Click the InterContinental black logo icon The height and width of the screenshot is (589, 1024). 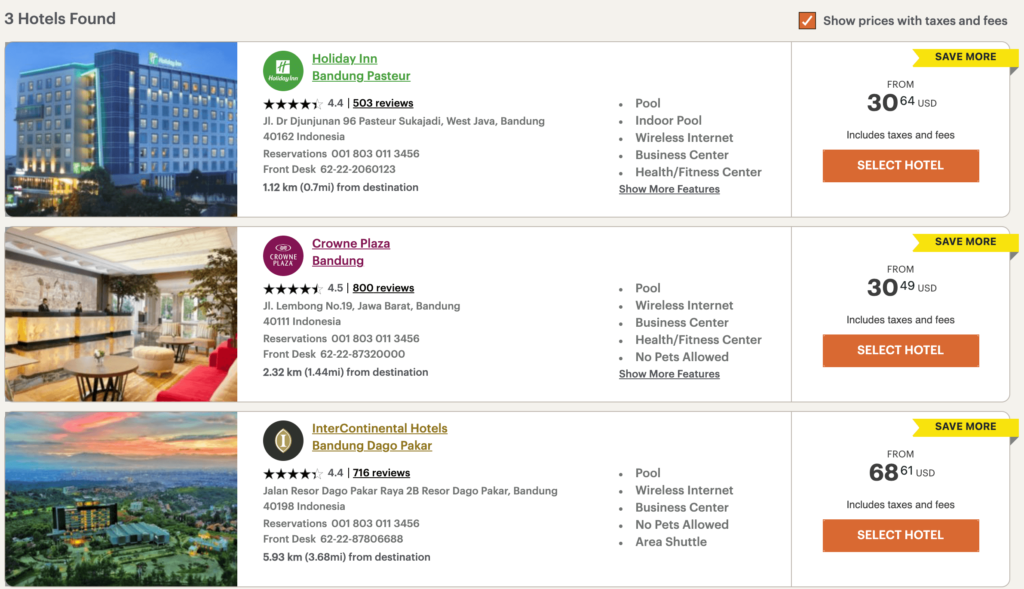283,440
